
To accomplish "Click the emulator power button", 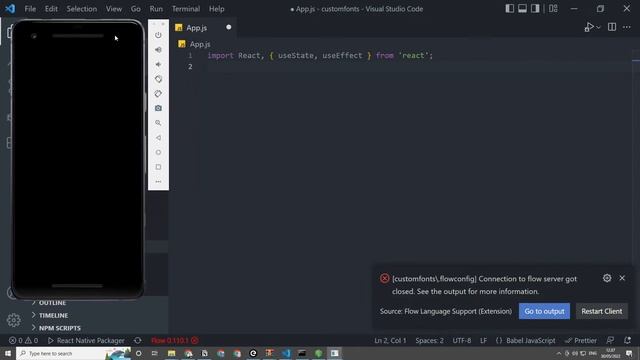I will [x=158, y=35].
